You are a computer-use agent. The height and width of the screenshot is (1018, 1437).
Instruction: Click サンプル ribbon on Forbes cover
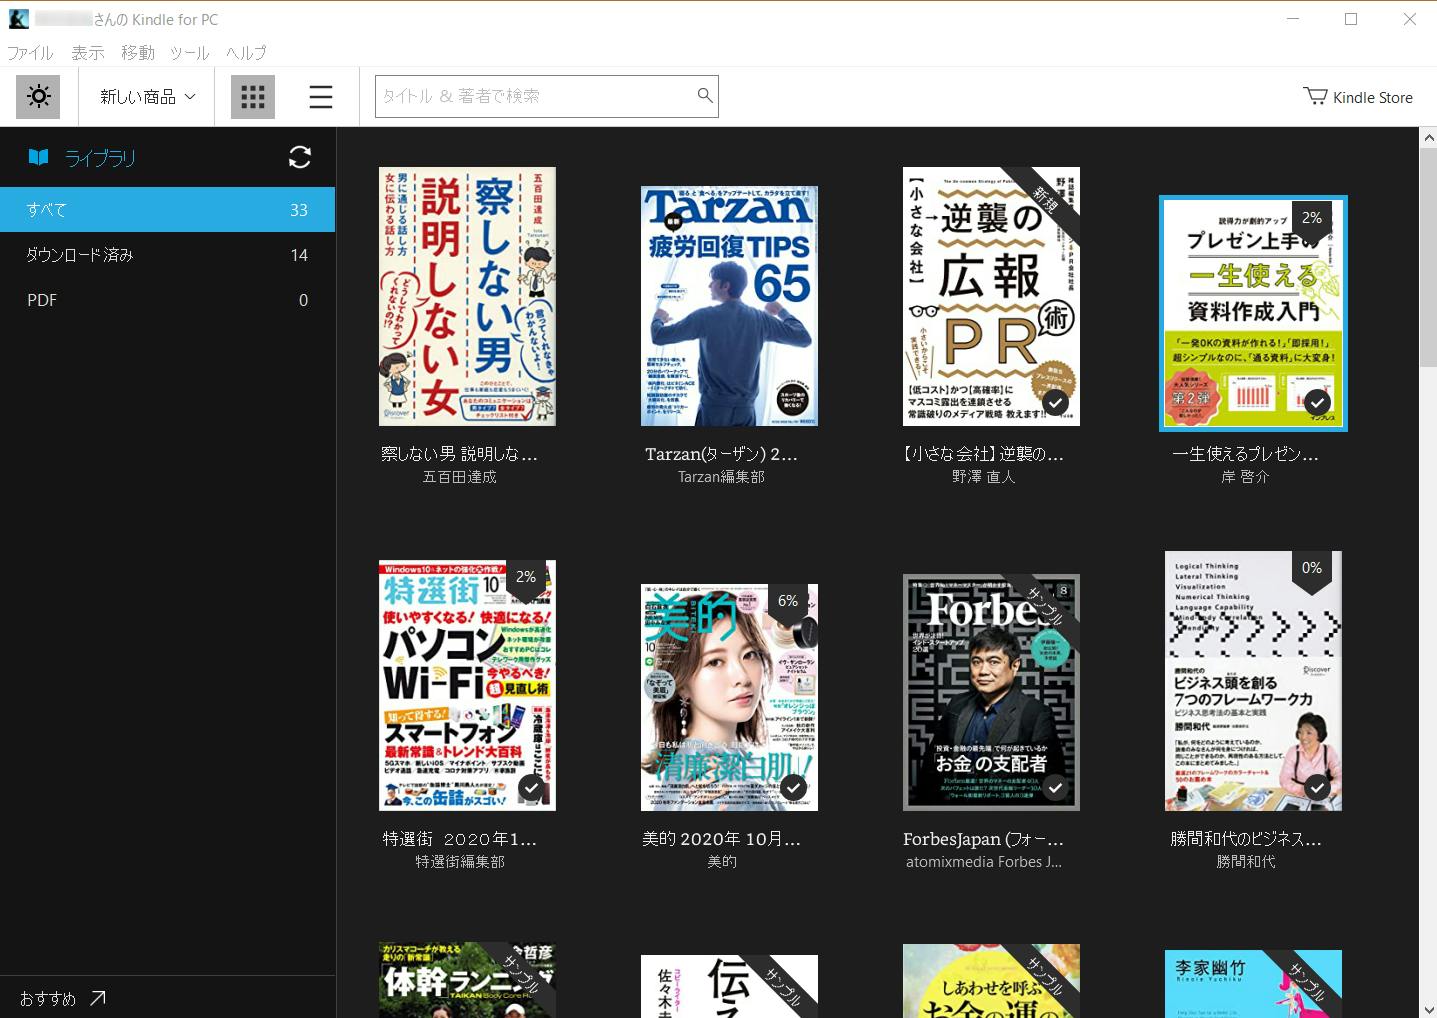pyautogui.click(x=1046, y=607)
